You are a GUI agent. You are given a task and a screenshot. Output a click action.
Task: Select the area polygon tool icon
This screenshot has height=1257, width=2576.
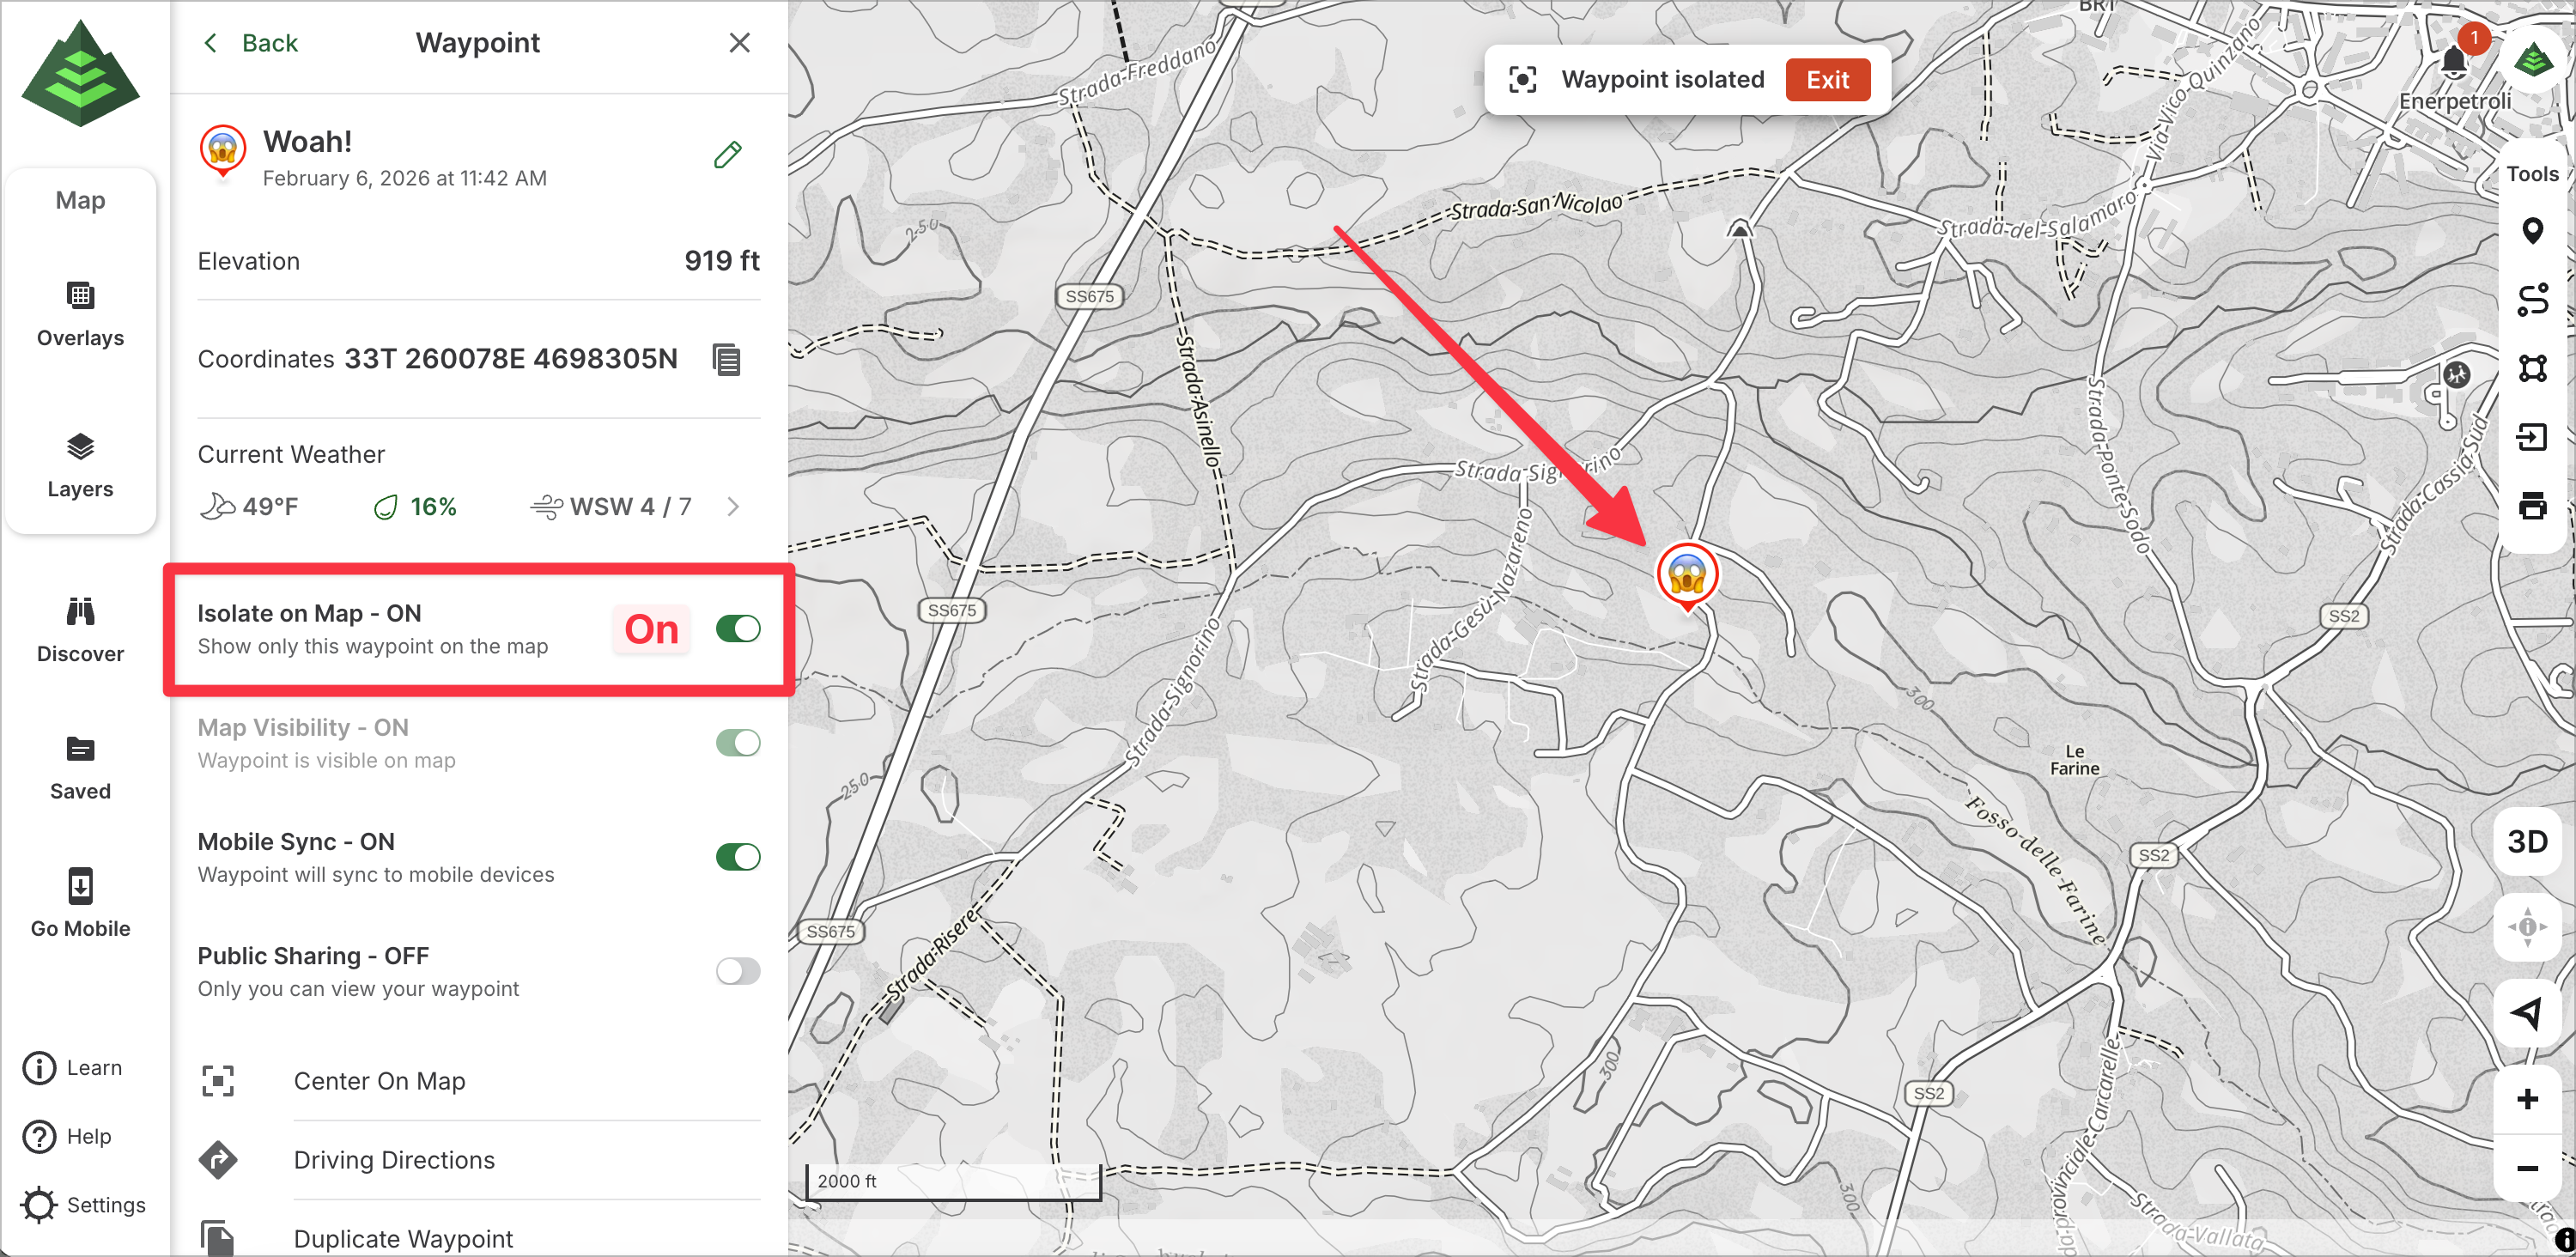pos(2531,368)
